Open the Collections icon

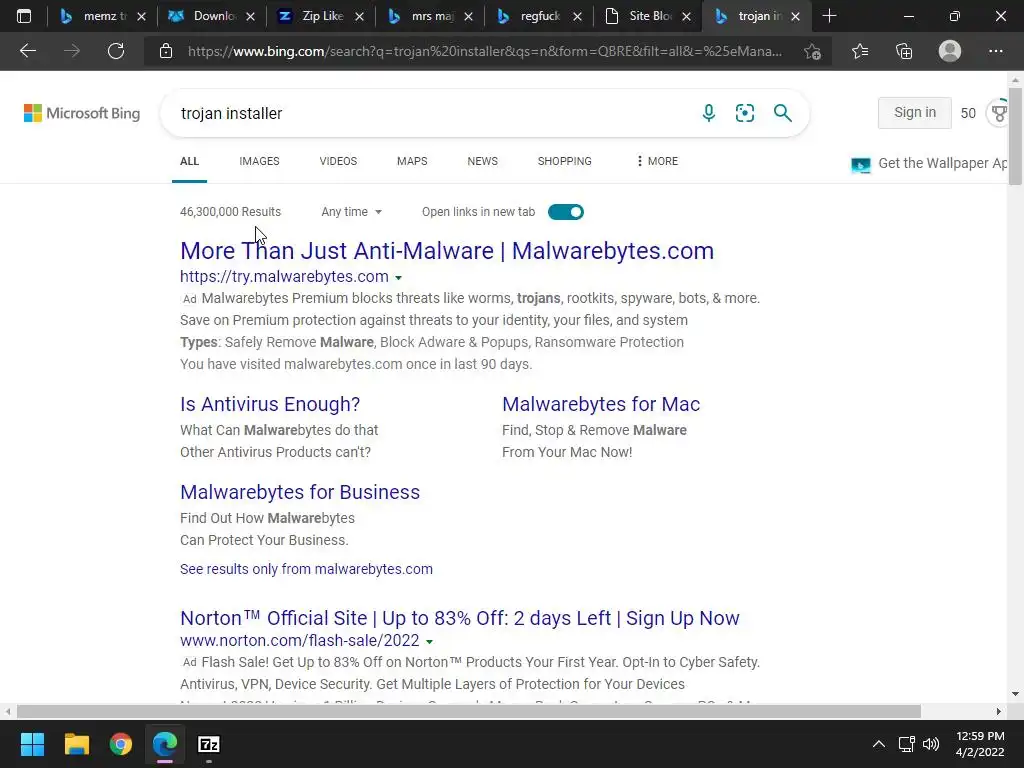tap(904, 51)
